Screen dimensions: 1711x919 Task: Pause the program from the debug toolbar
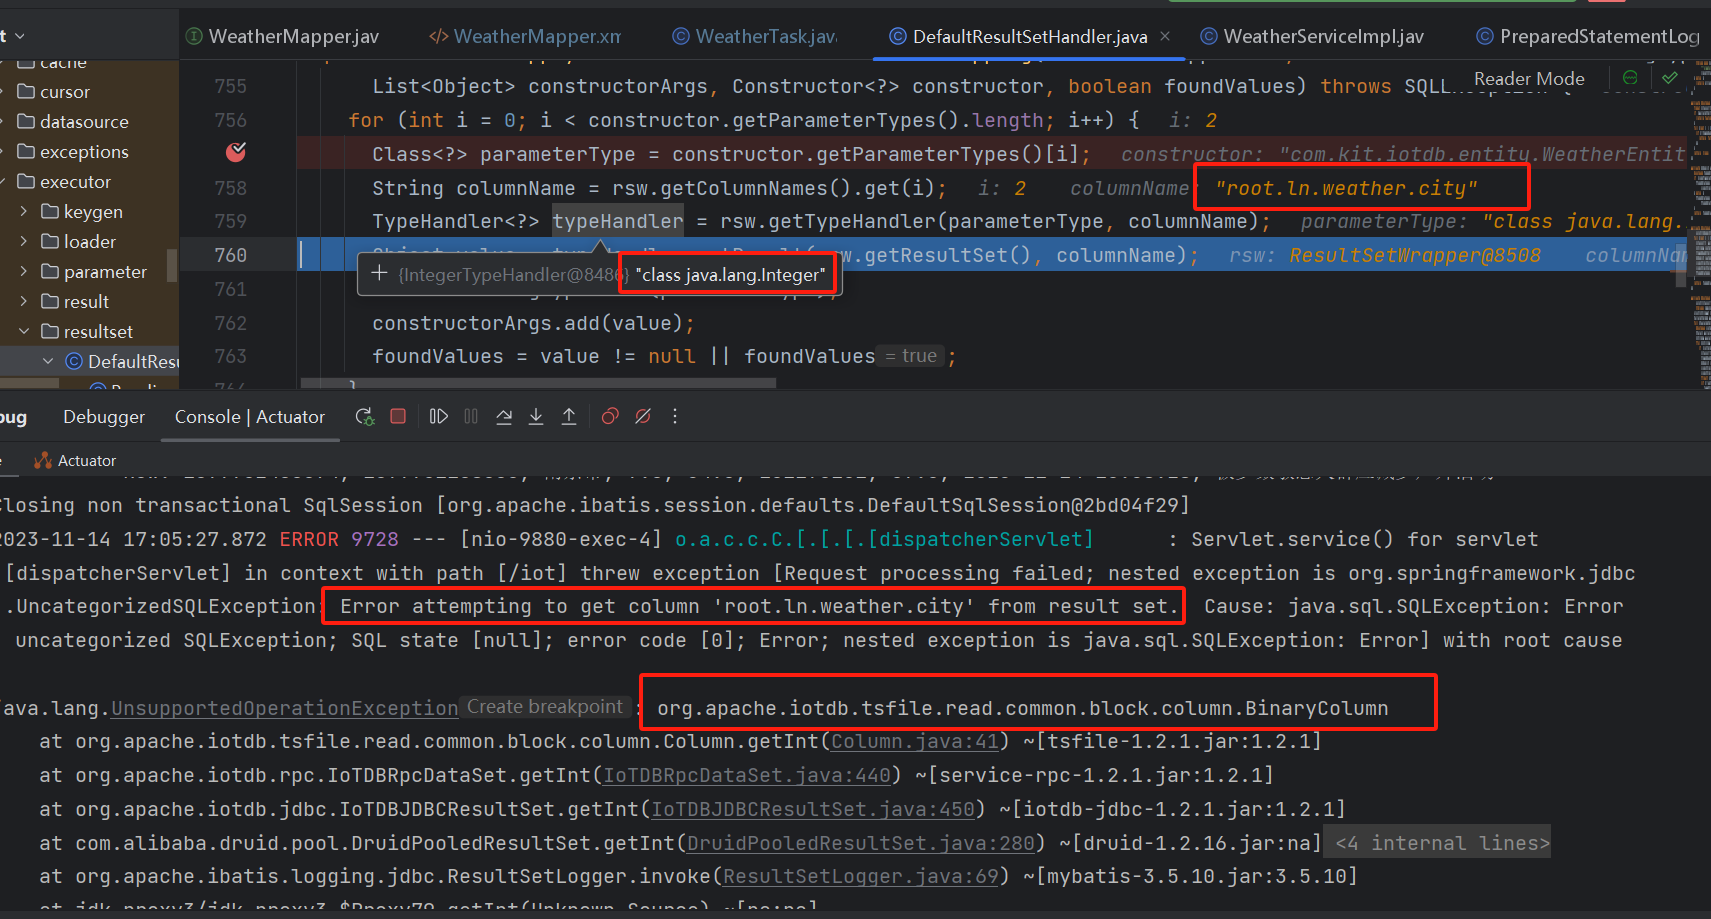coord(471,416)
